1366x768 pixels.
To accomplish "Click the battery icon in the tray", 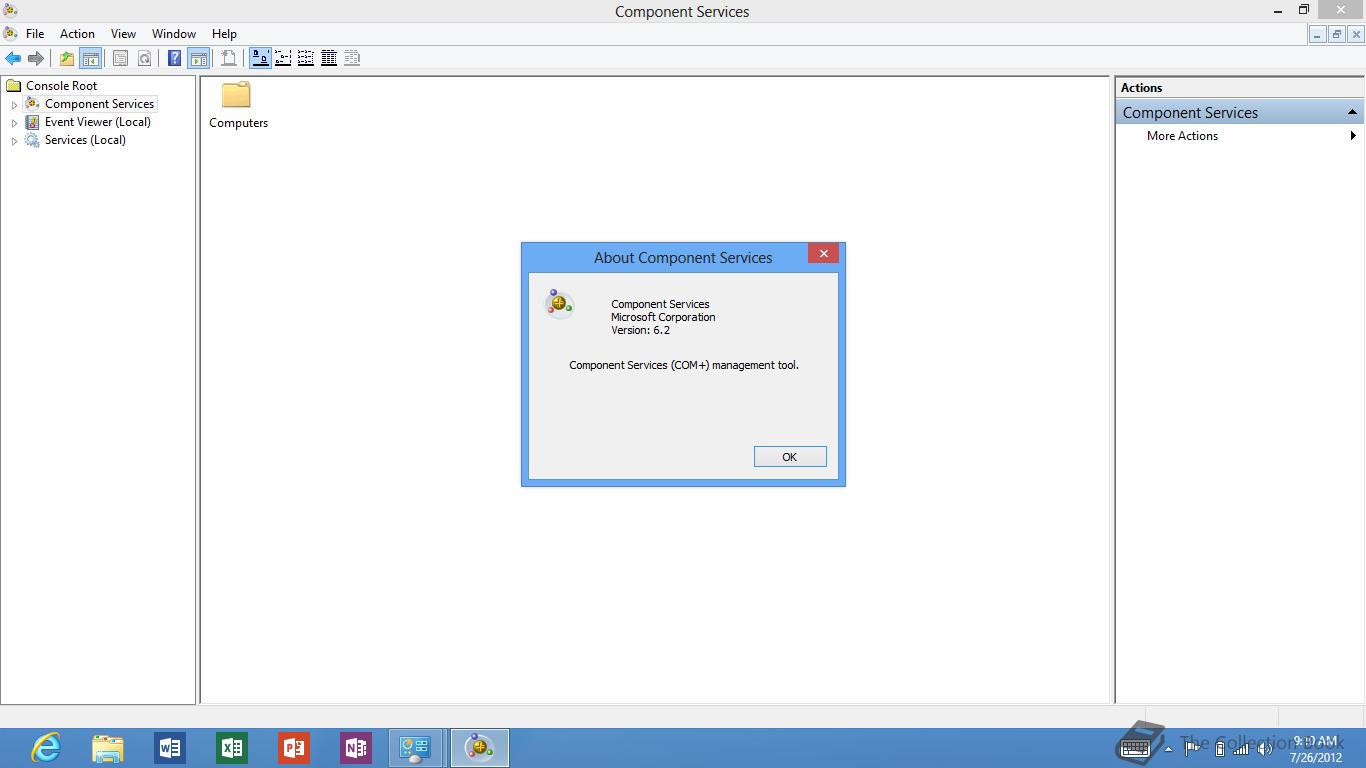I will (1219, 748).
